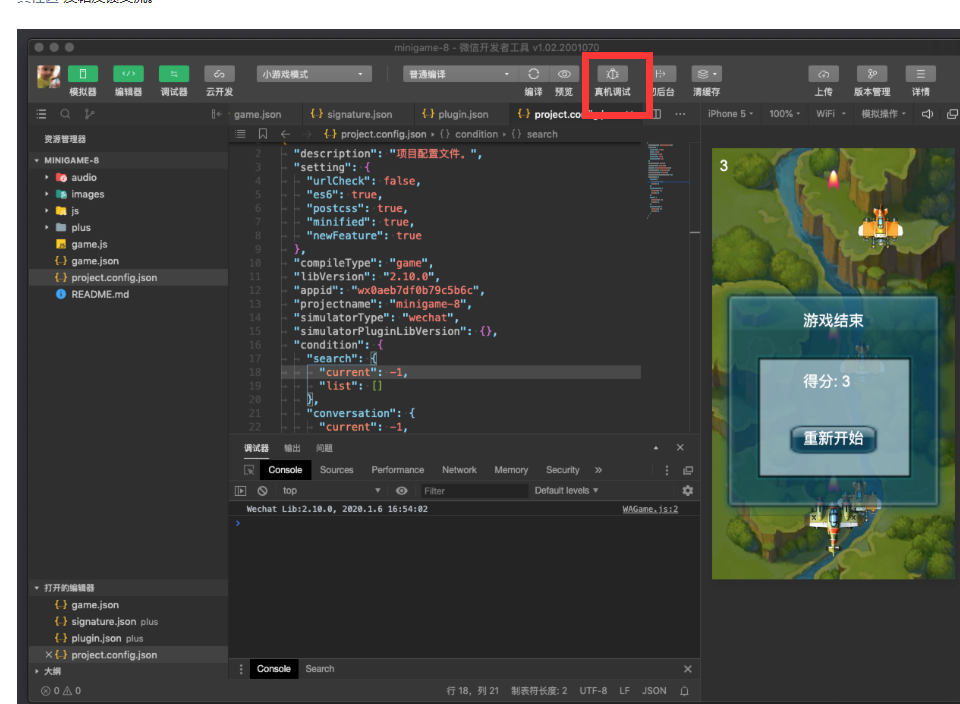
Task: Click the user avatar thumbnail
Action: [x=48, y=77]
